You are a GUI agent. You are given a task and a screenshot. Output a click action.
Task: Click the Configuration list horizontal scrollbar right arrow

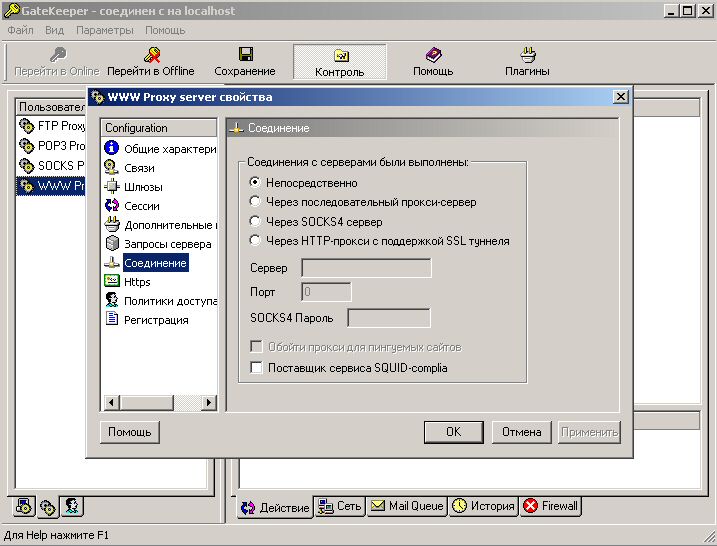point(209,402)
